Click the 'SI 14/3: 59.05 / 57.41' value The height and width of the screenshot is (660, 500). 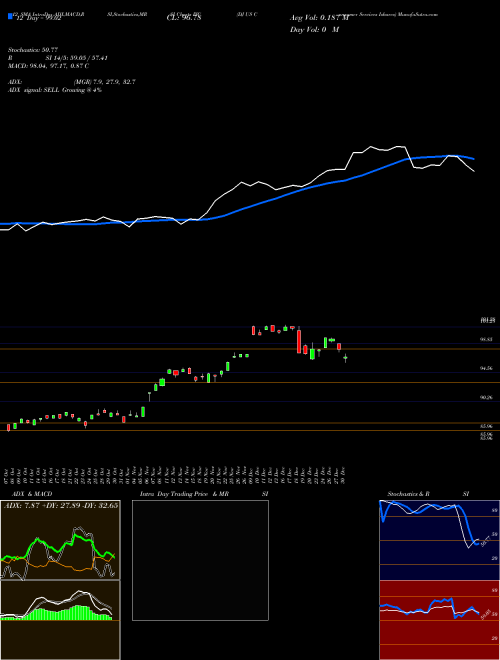[x=77, y=58]
